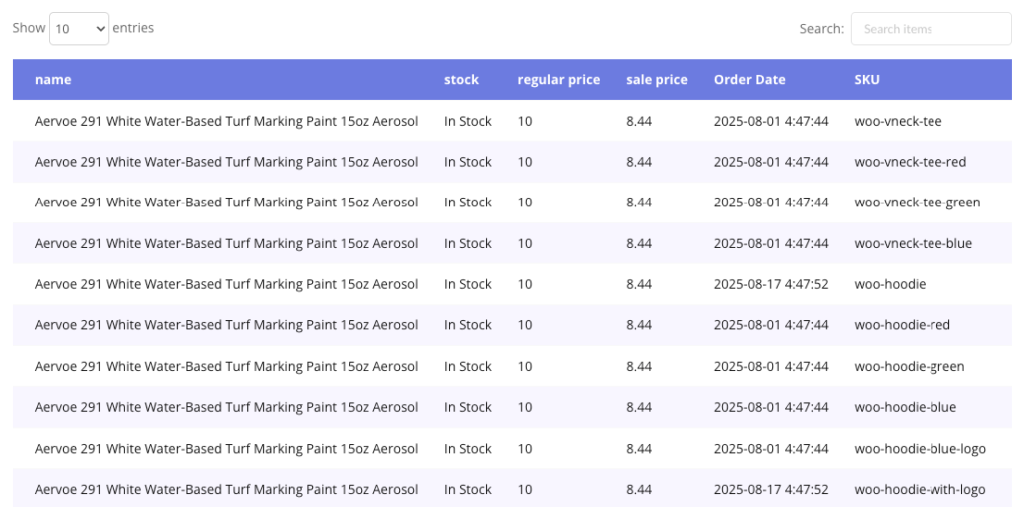Click In Stock in woo-hoodie-green row
Image resolution: width=1024 pixels, height=507 pixels.
(468, 366)
